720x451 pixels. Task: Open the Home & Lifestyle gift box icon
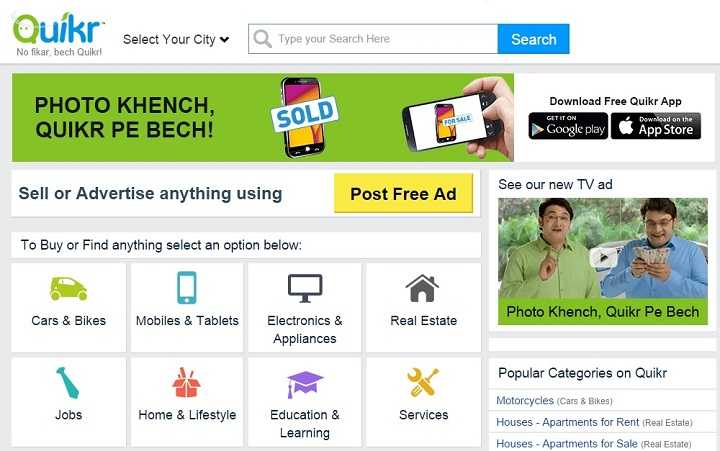click(x=186, y=382)
